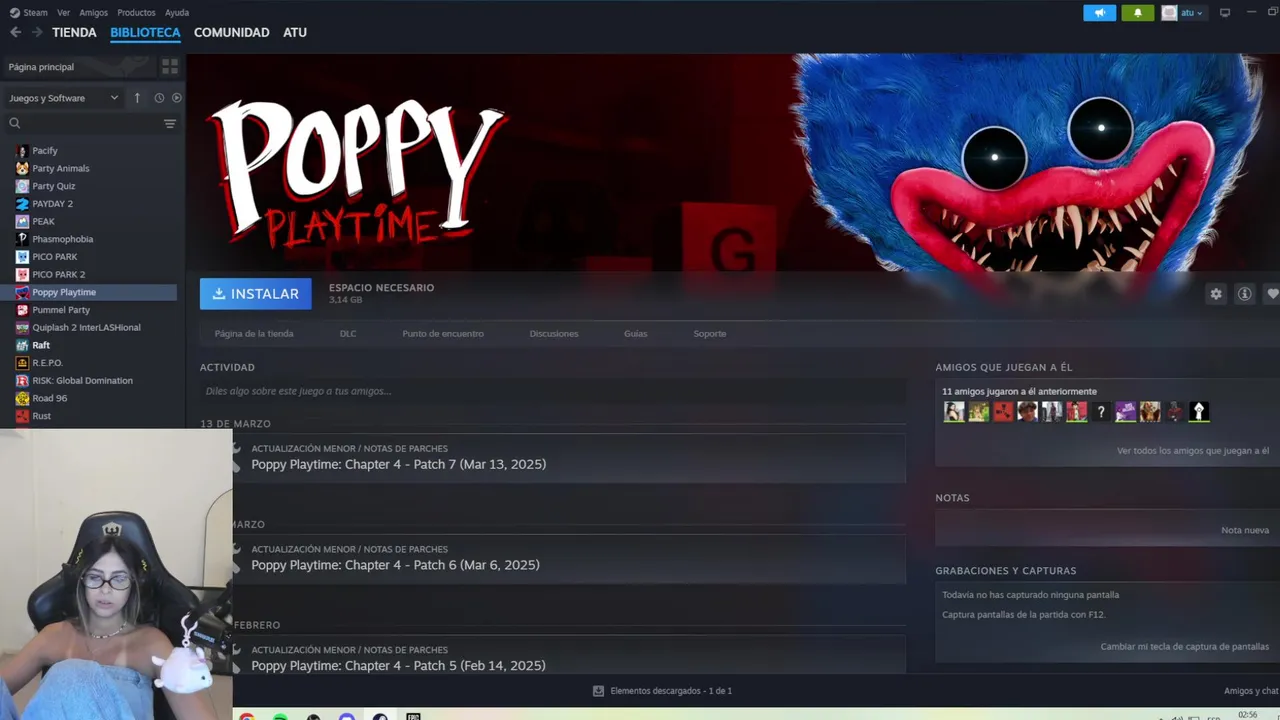Screen dimensions: 1280x720
Task: Select PICO PARK in library list
Action: pos(54,257)
